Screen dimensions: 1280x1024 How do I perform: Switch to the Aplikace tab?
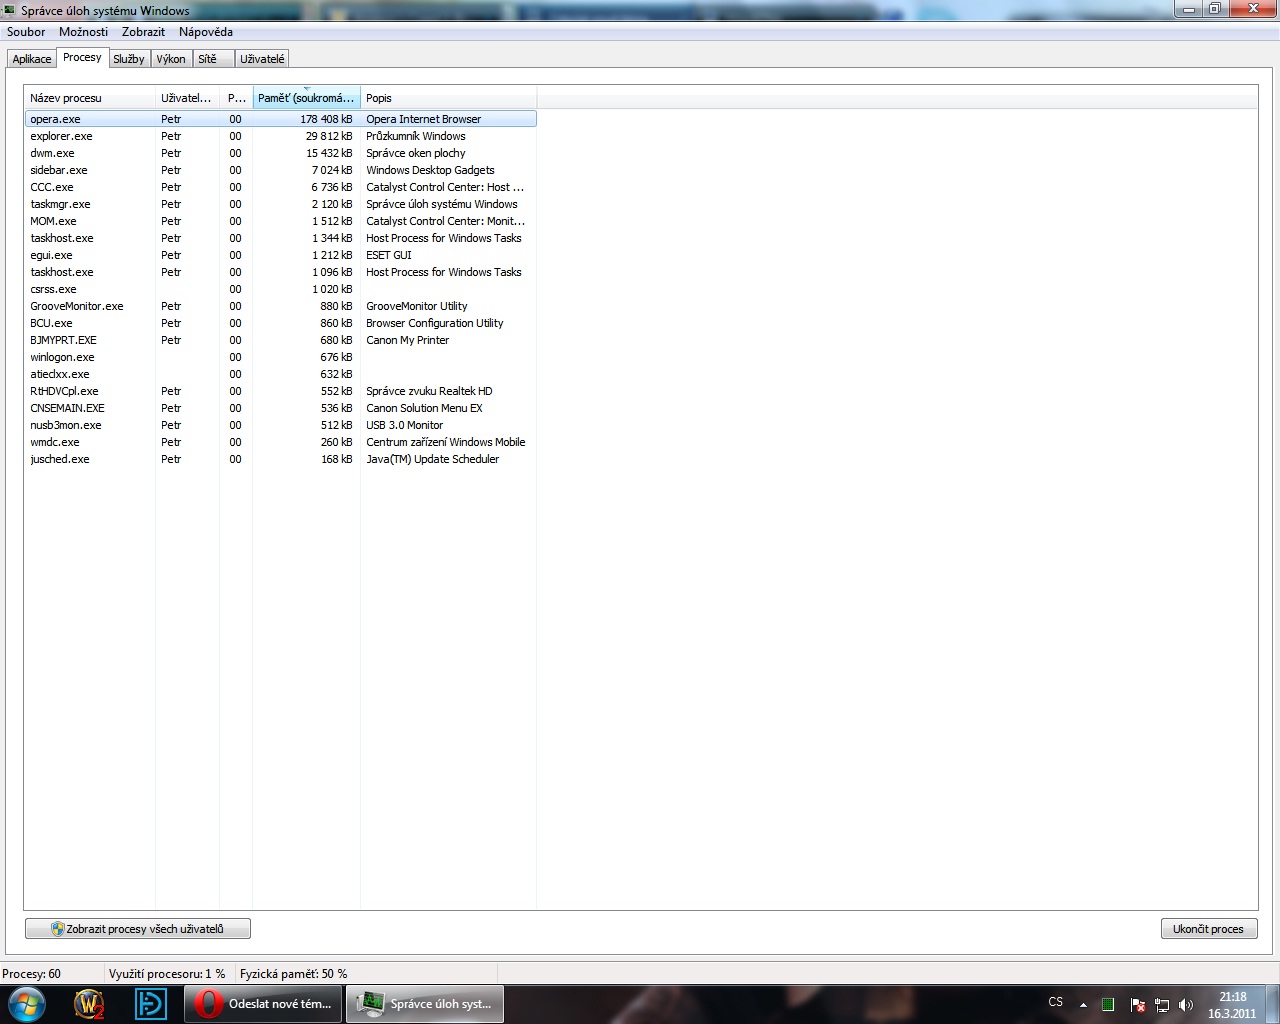[x=32, y=59]
